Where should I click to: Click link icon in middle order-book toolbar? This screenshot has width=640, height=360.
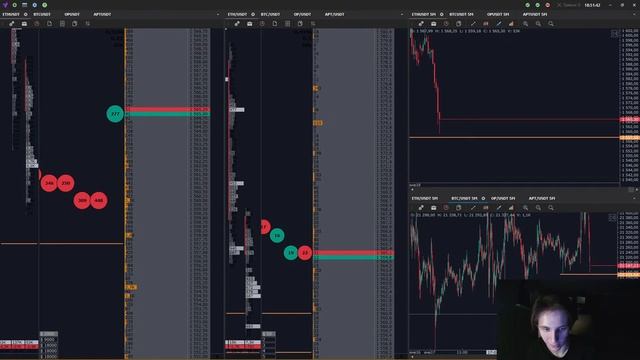[x=237, y=24]
